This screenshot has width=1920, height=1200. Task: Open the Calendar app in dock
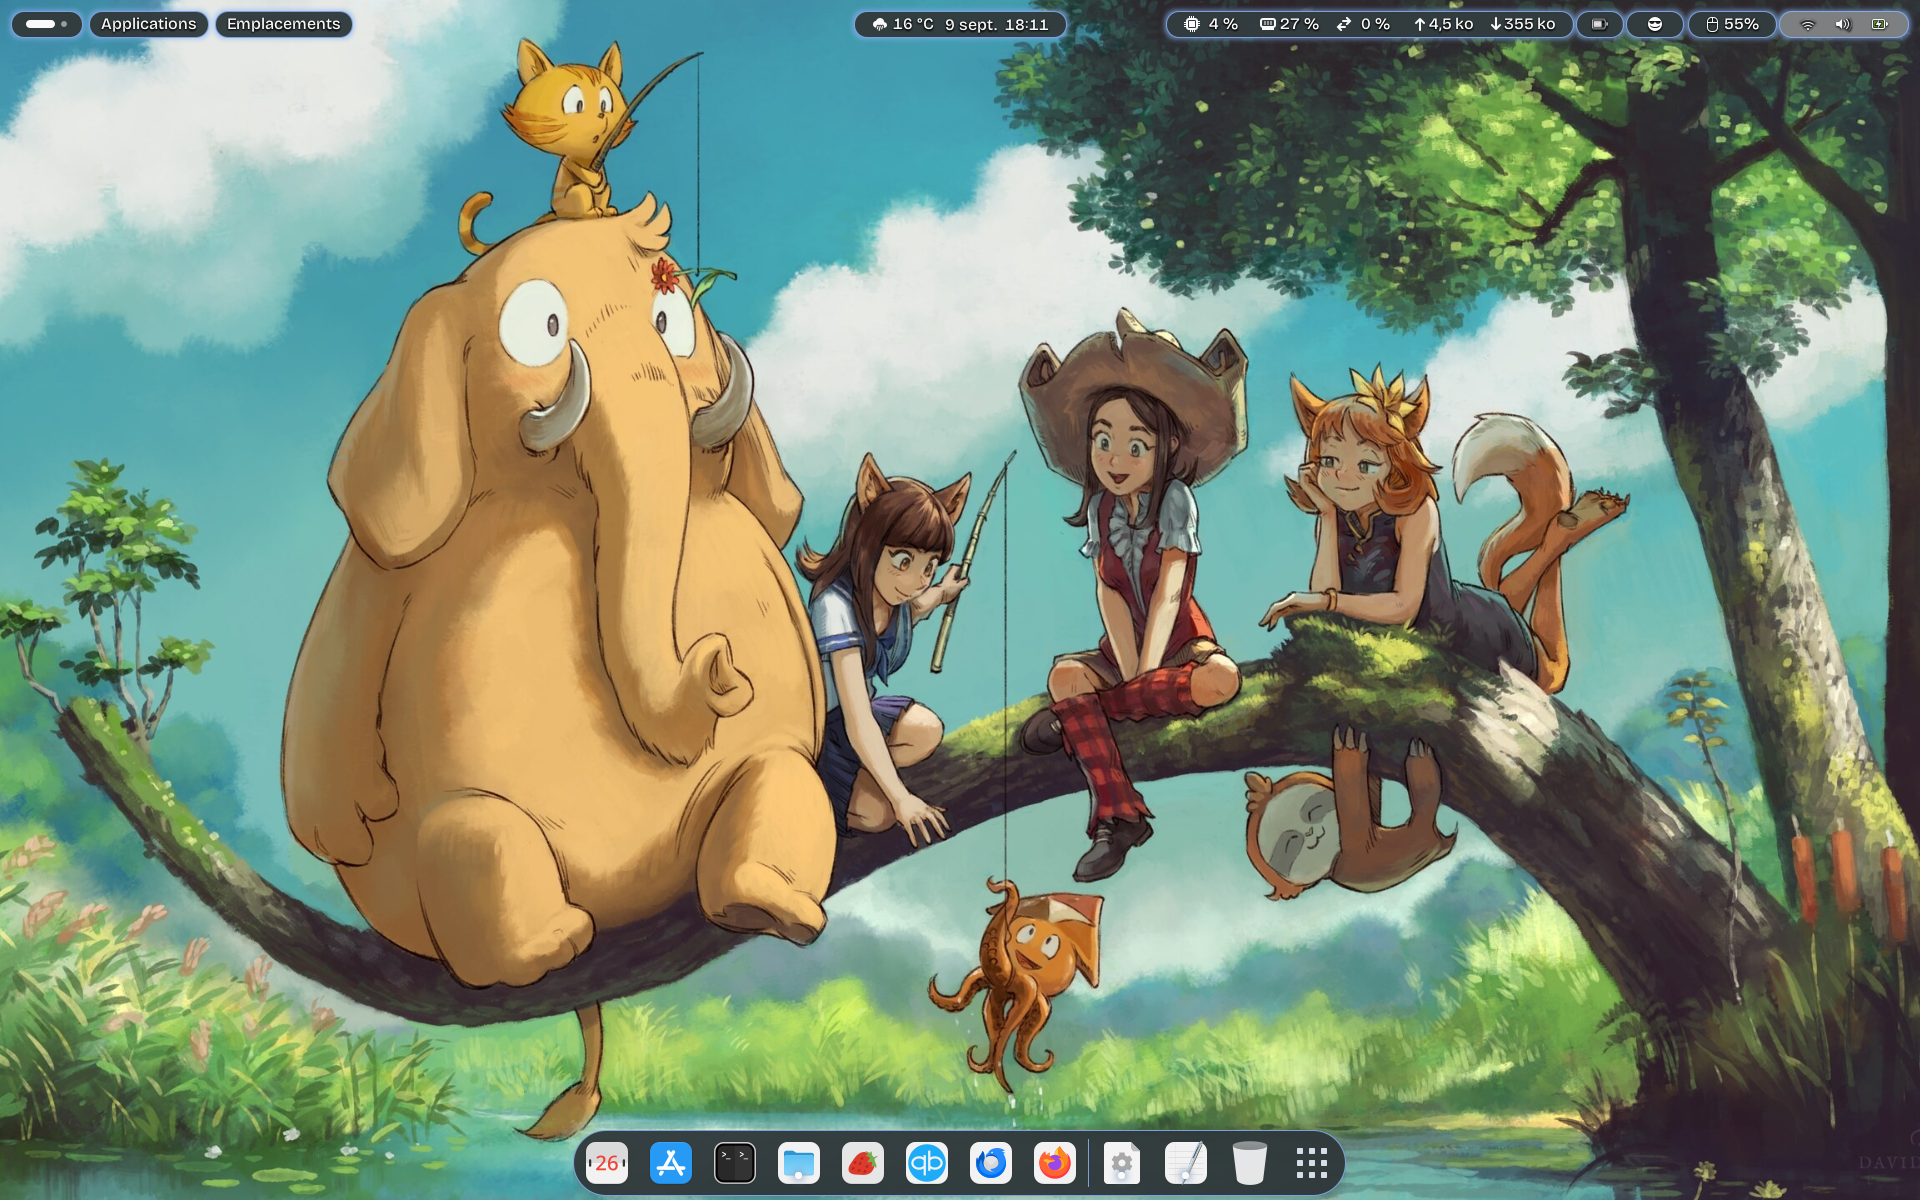click(607, 1163)
